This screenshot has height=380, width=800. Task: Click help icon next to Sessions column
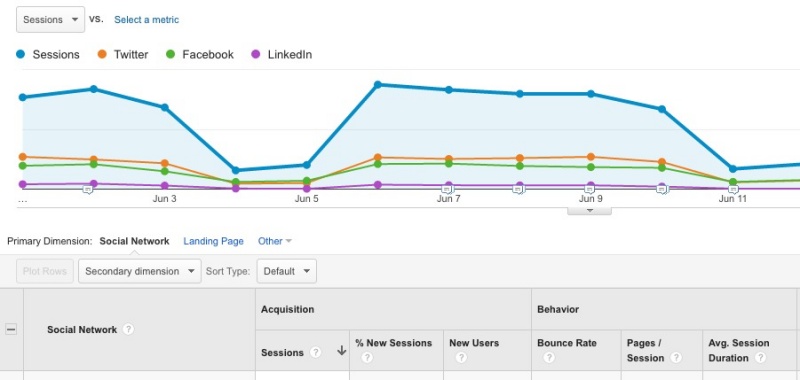pyautogui.click(x=316, y=352)
